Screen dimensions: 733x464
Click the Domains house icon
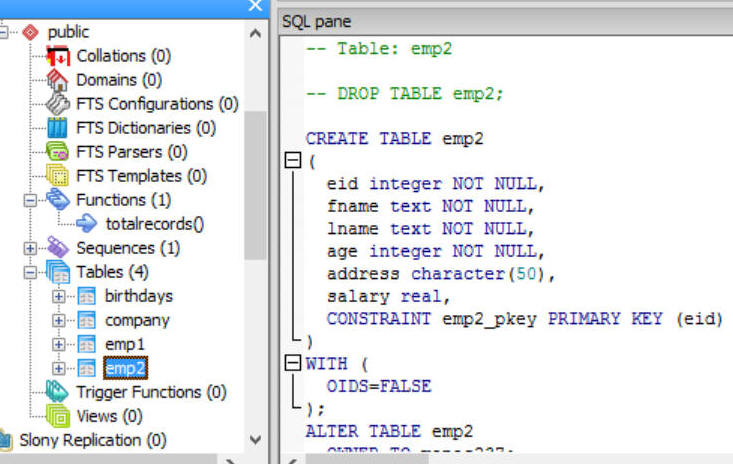pyautogui.click(x=59, y=80)
